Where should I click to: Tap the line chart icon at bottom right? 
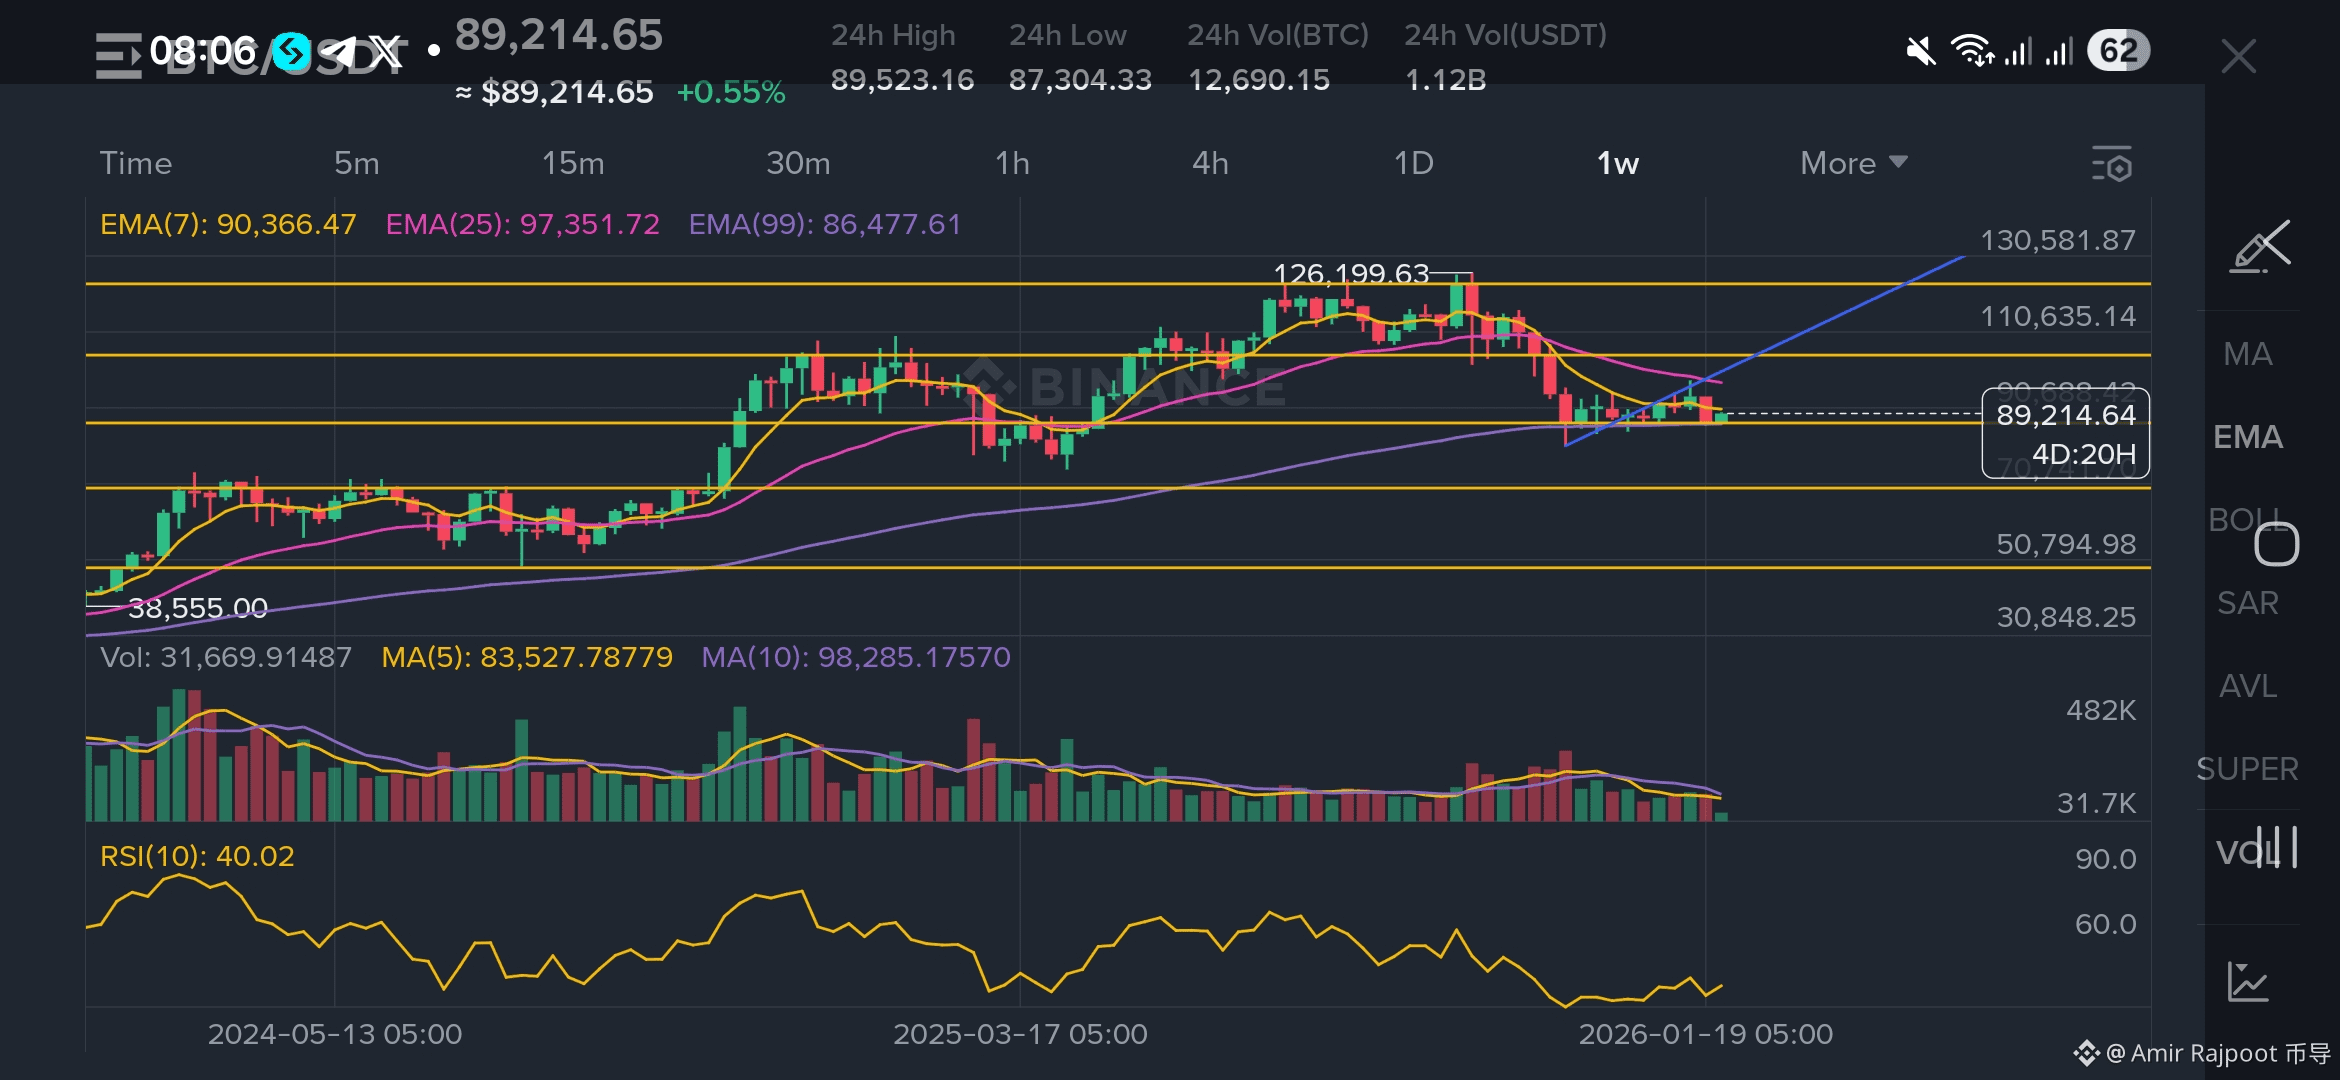coord(2247,981)
